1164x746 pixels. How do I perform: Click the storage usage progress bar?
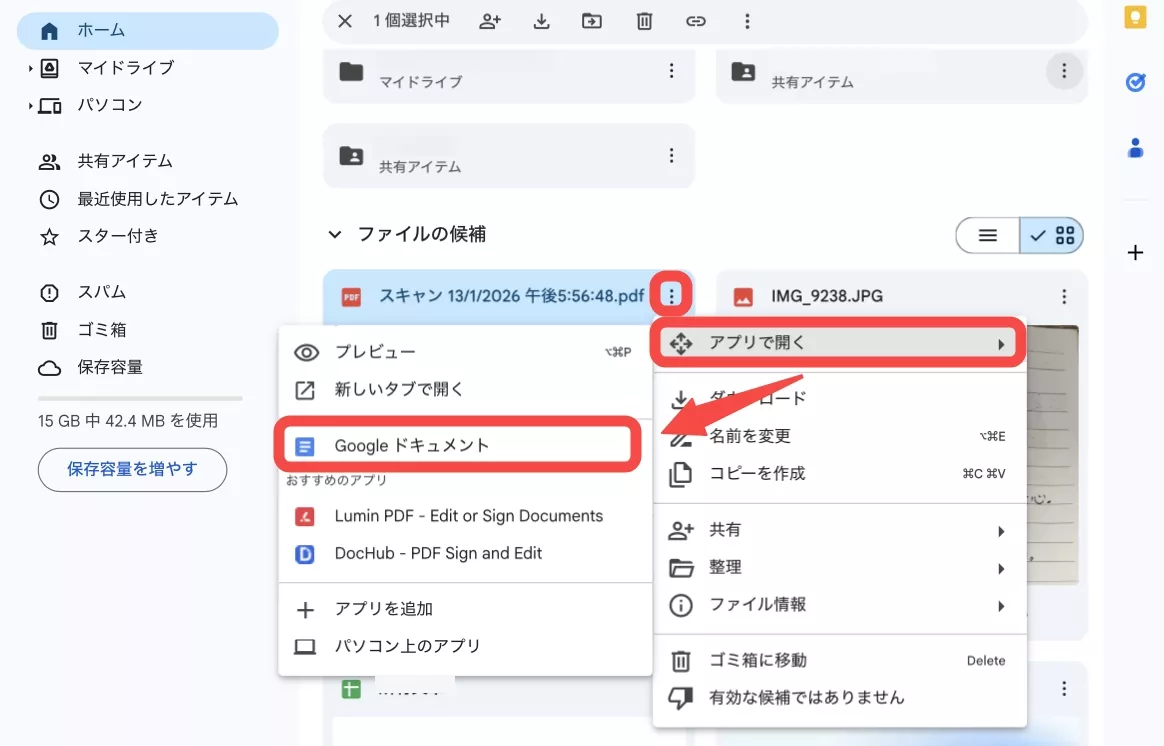coord(140,398)
